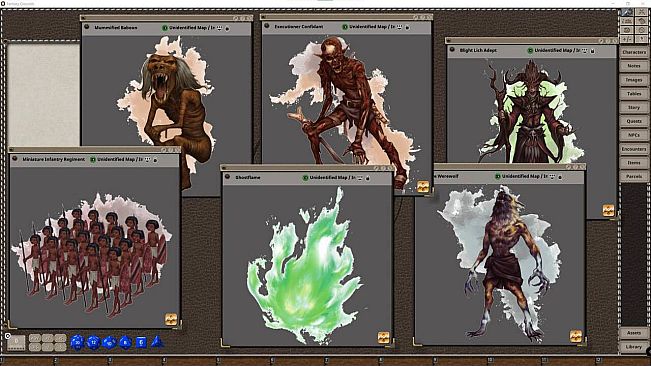
Task: Click the Executioner Confidant window link icon
Action: [267, 26]
